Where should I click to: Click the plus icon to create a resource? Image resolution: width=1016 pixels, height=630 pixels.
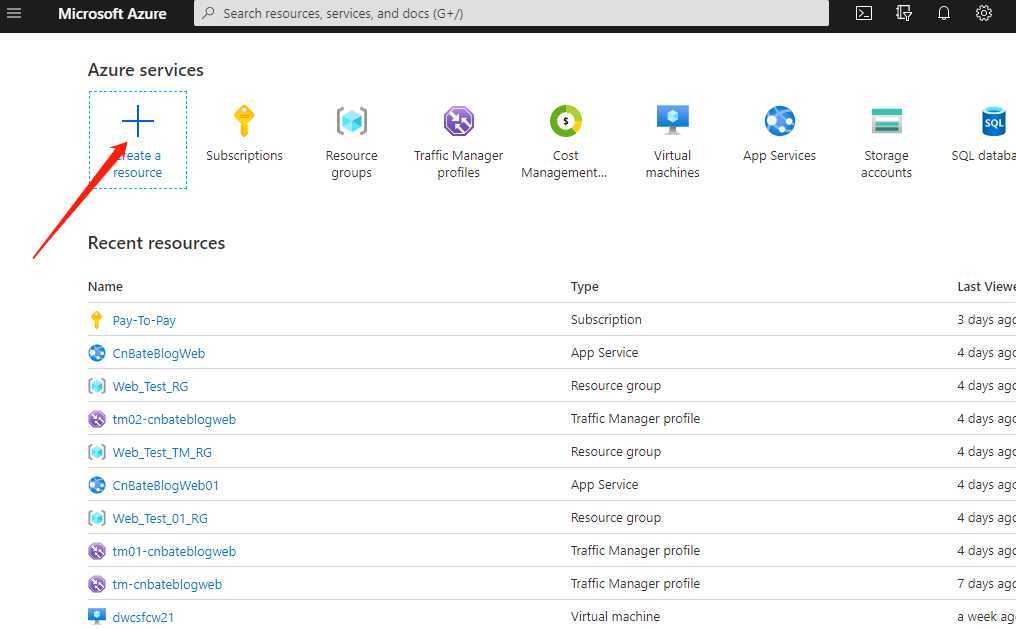point(138,121)
